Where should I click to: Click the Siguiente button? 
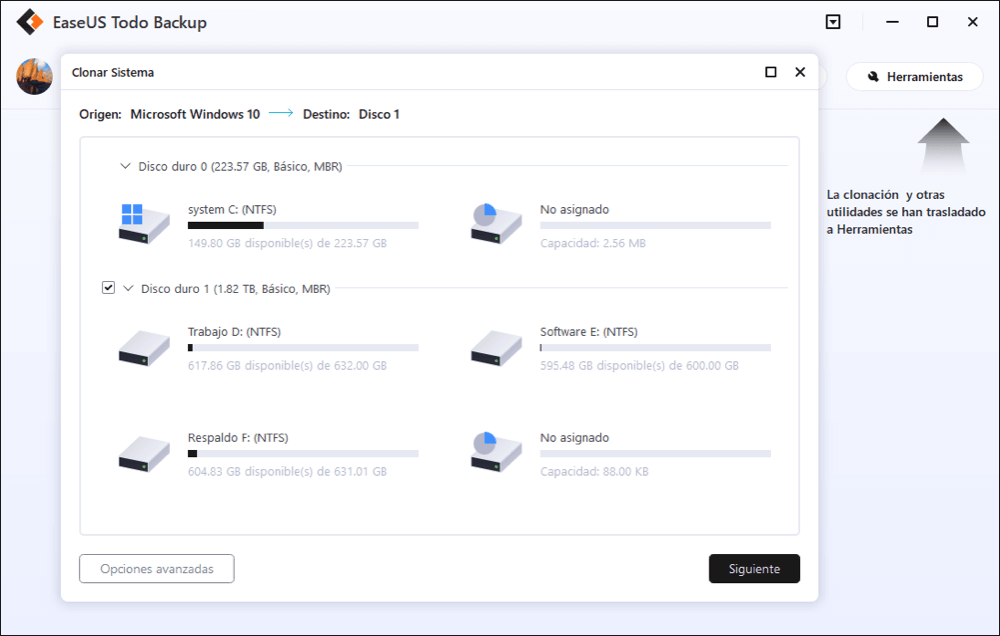(754, 568)
